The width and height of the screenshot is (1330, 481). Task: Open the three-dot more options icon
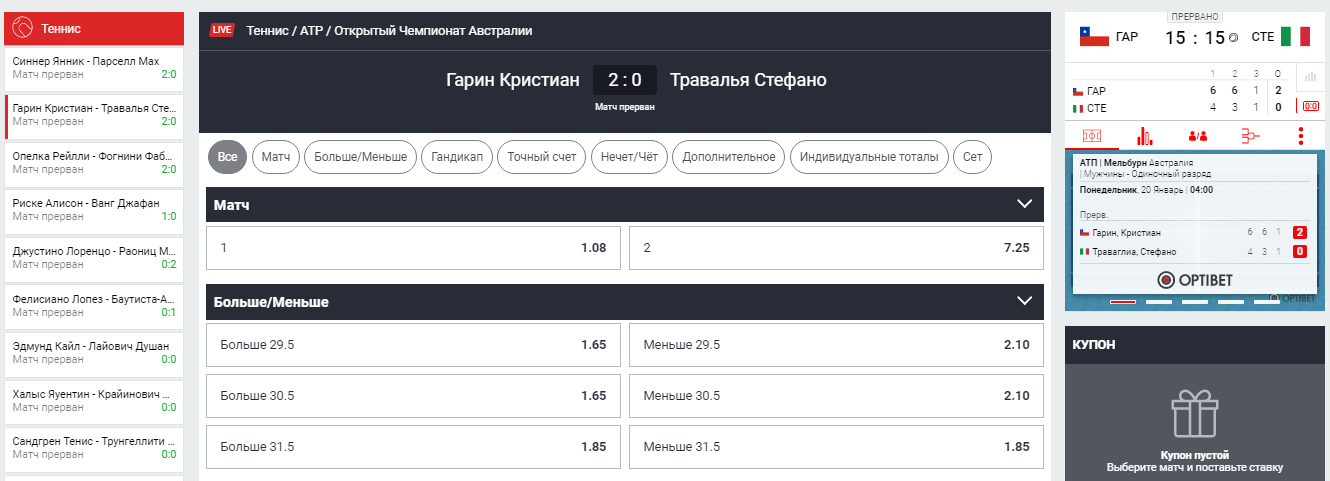(1302, 136)
